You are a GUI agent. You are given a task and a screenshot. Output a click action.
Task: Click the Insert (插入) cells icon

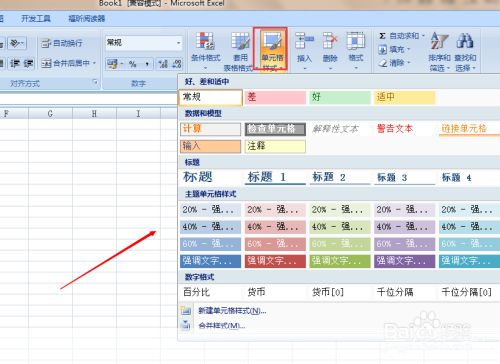pos(304,40)
